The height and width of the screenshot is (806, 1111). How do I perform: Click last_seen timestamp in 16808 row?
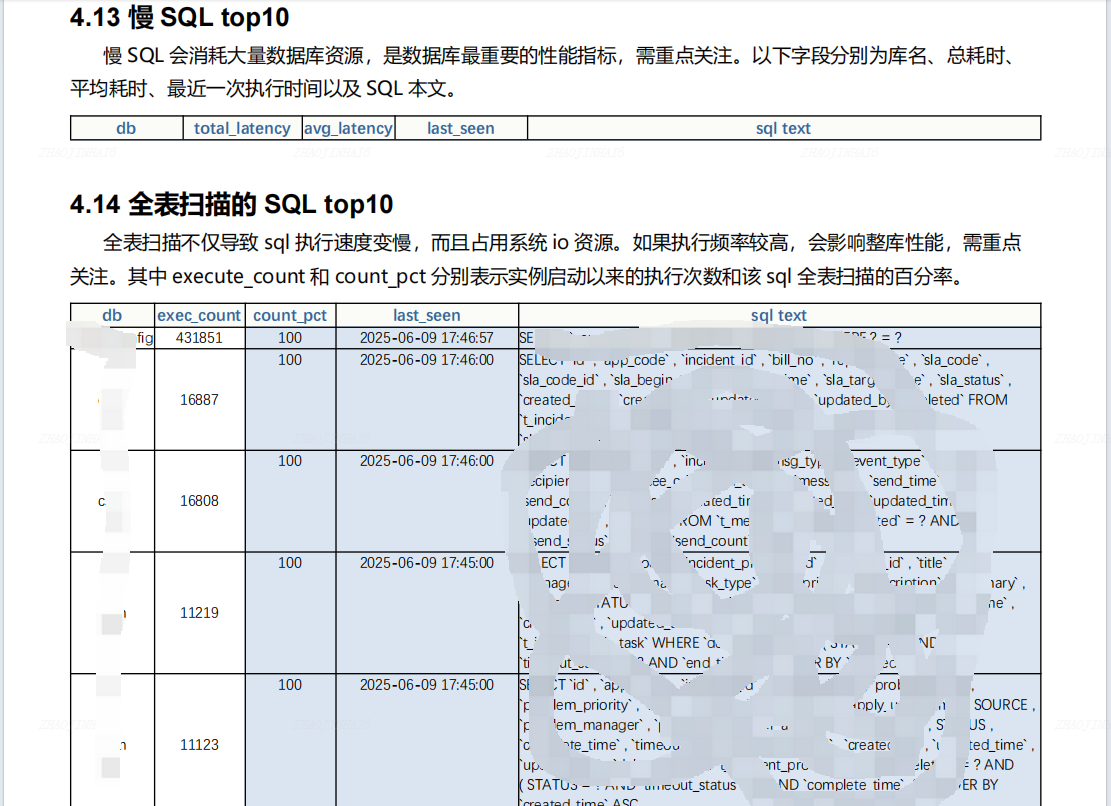(x=427, y=460)
